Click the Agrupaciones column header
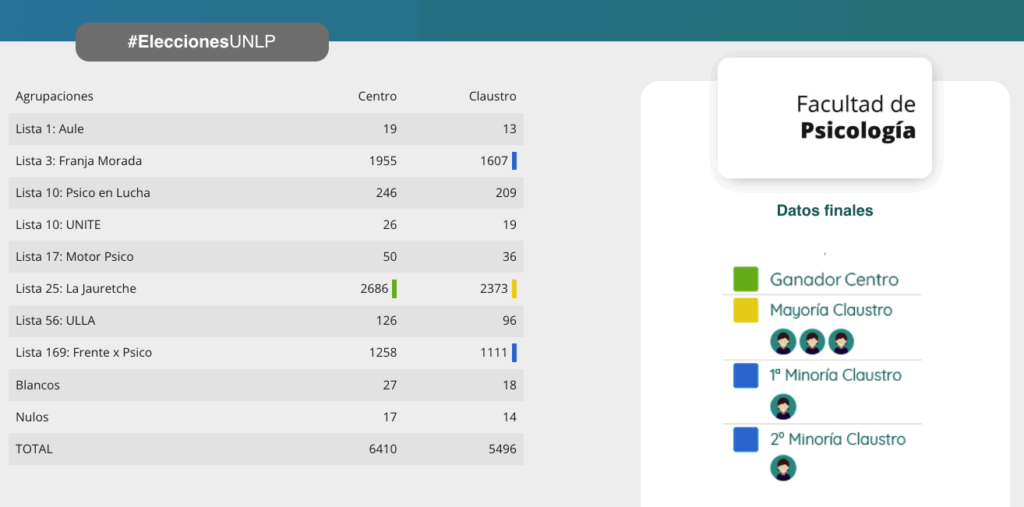 [54, 97]
